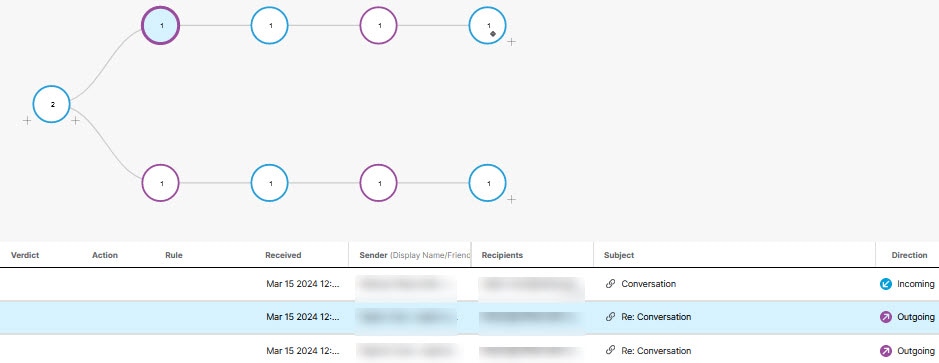Expand plus icon beside lower branch end node
The image size is (939, 363).
511,199
